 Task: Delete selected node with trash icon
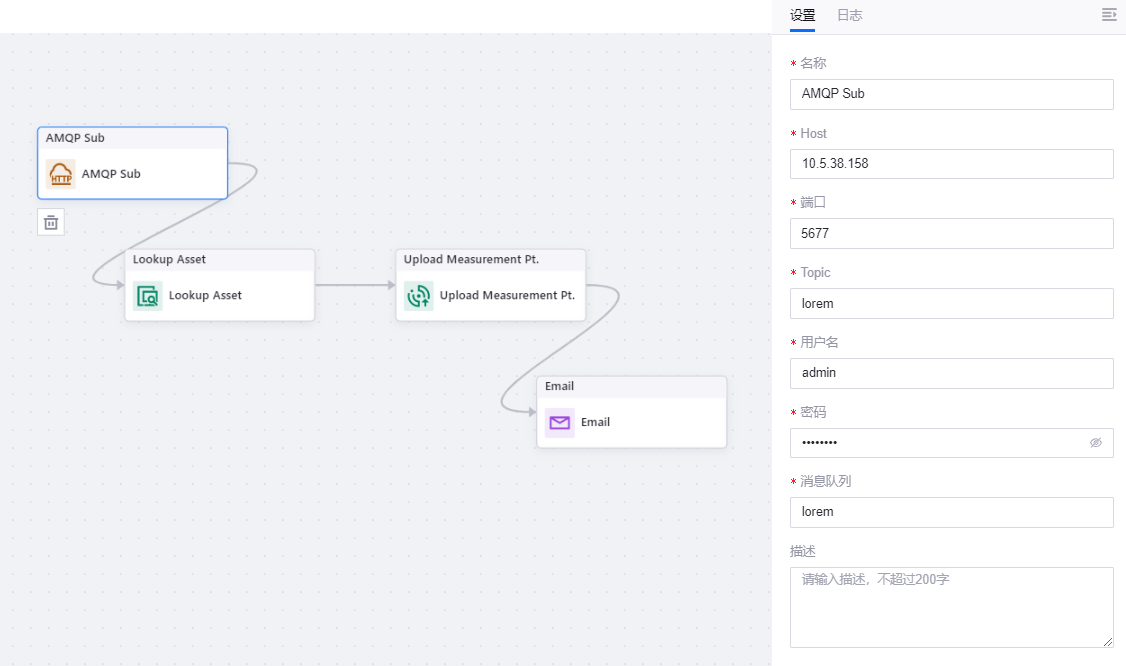[51, 222]
